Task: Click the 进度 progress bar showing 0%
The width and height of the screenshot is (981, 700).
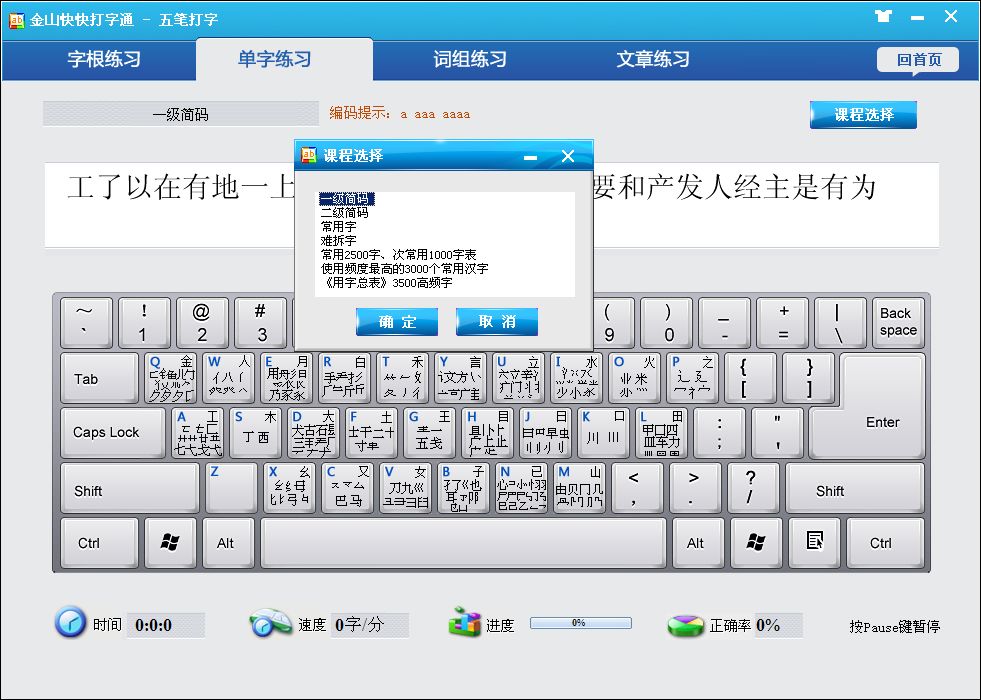Action: 581,623
